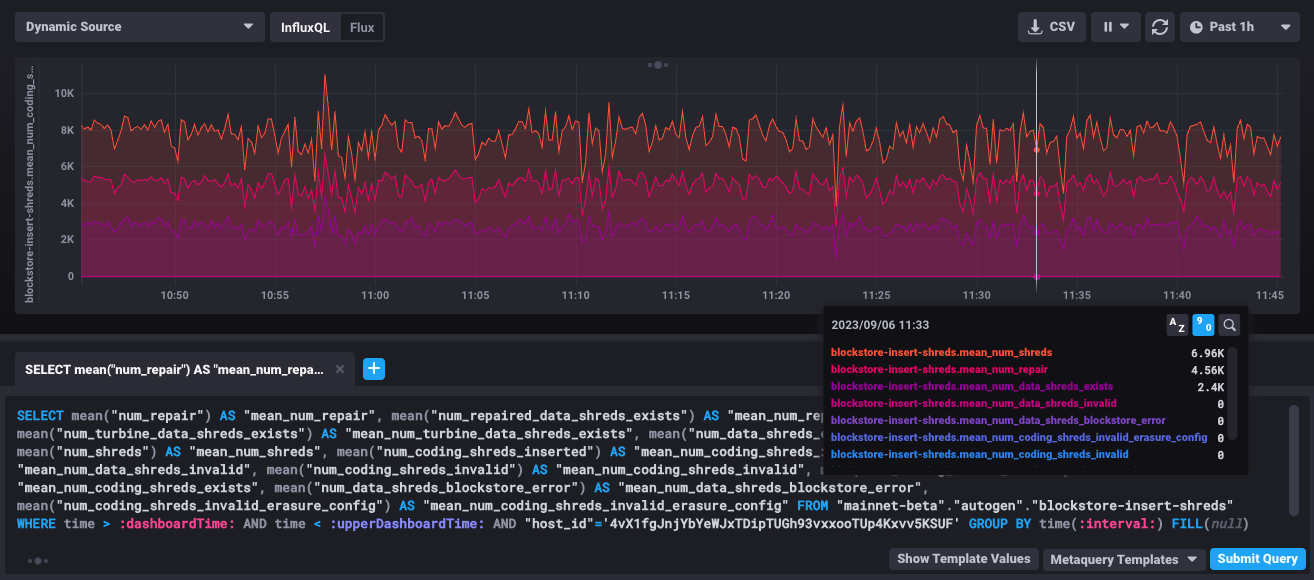Viewport: 1314px width, 580px height.
Task: Sort legend numerically with 9-0 icon
Action: pyautogui.click(x=1202, y=324)
